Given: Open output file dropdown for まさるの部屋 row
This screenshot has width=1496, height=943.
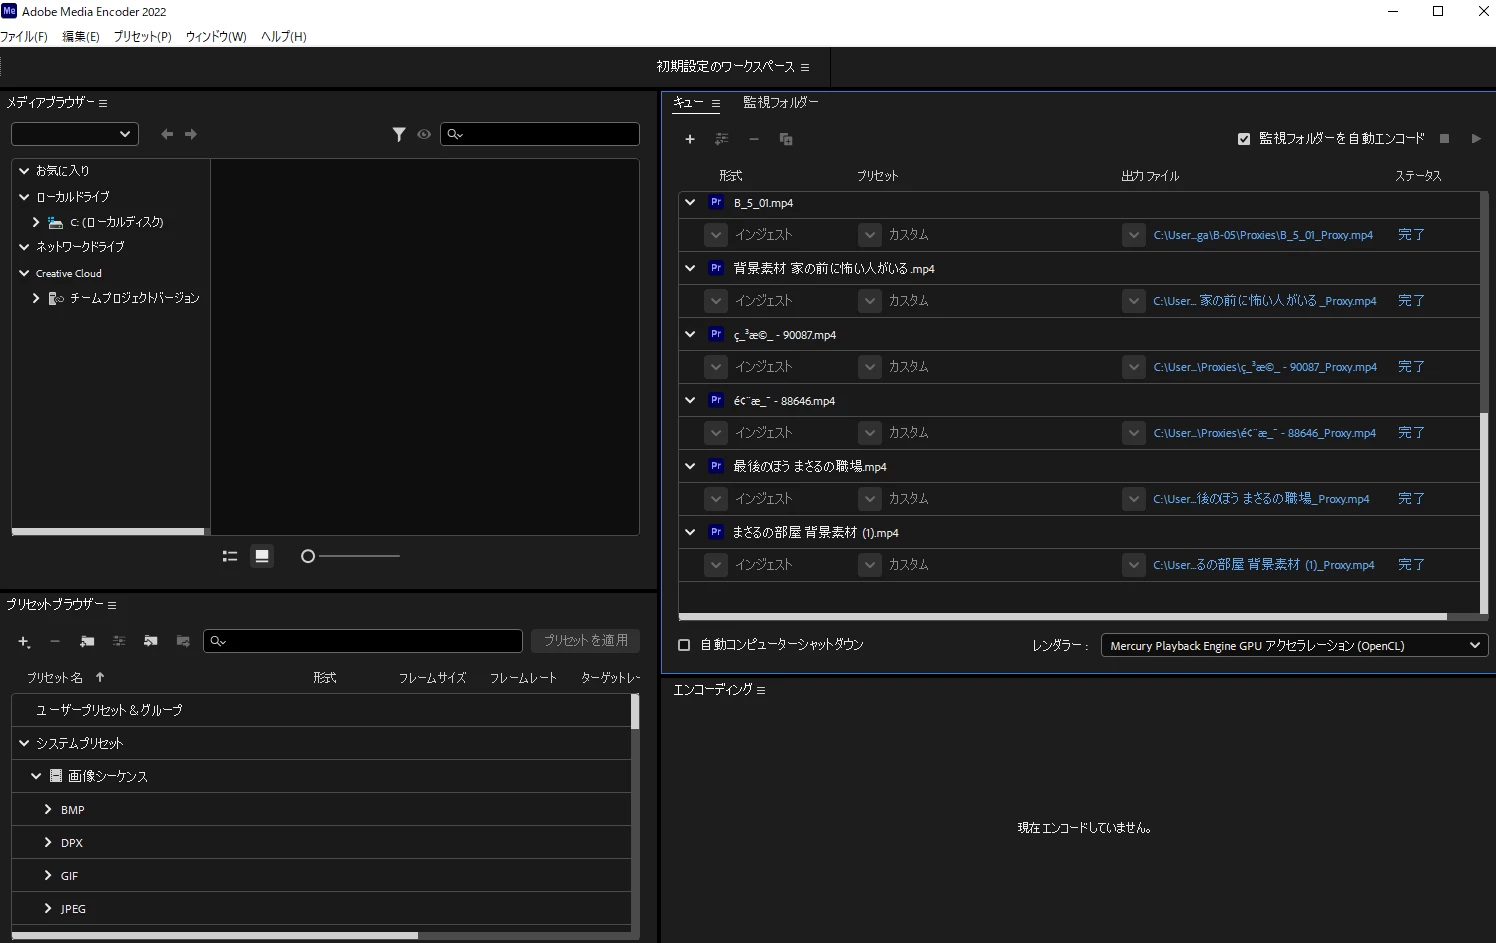Looking at the screenshot, I should coord(1133,565).
